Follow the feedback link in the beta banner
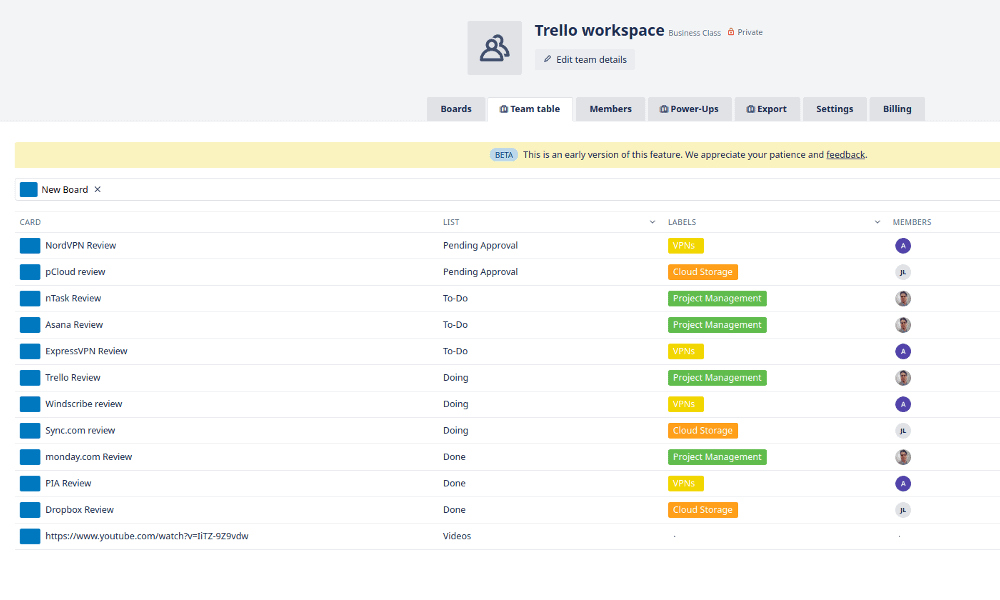Screen dimensions: 1000x600 point(846,155)
